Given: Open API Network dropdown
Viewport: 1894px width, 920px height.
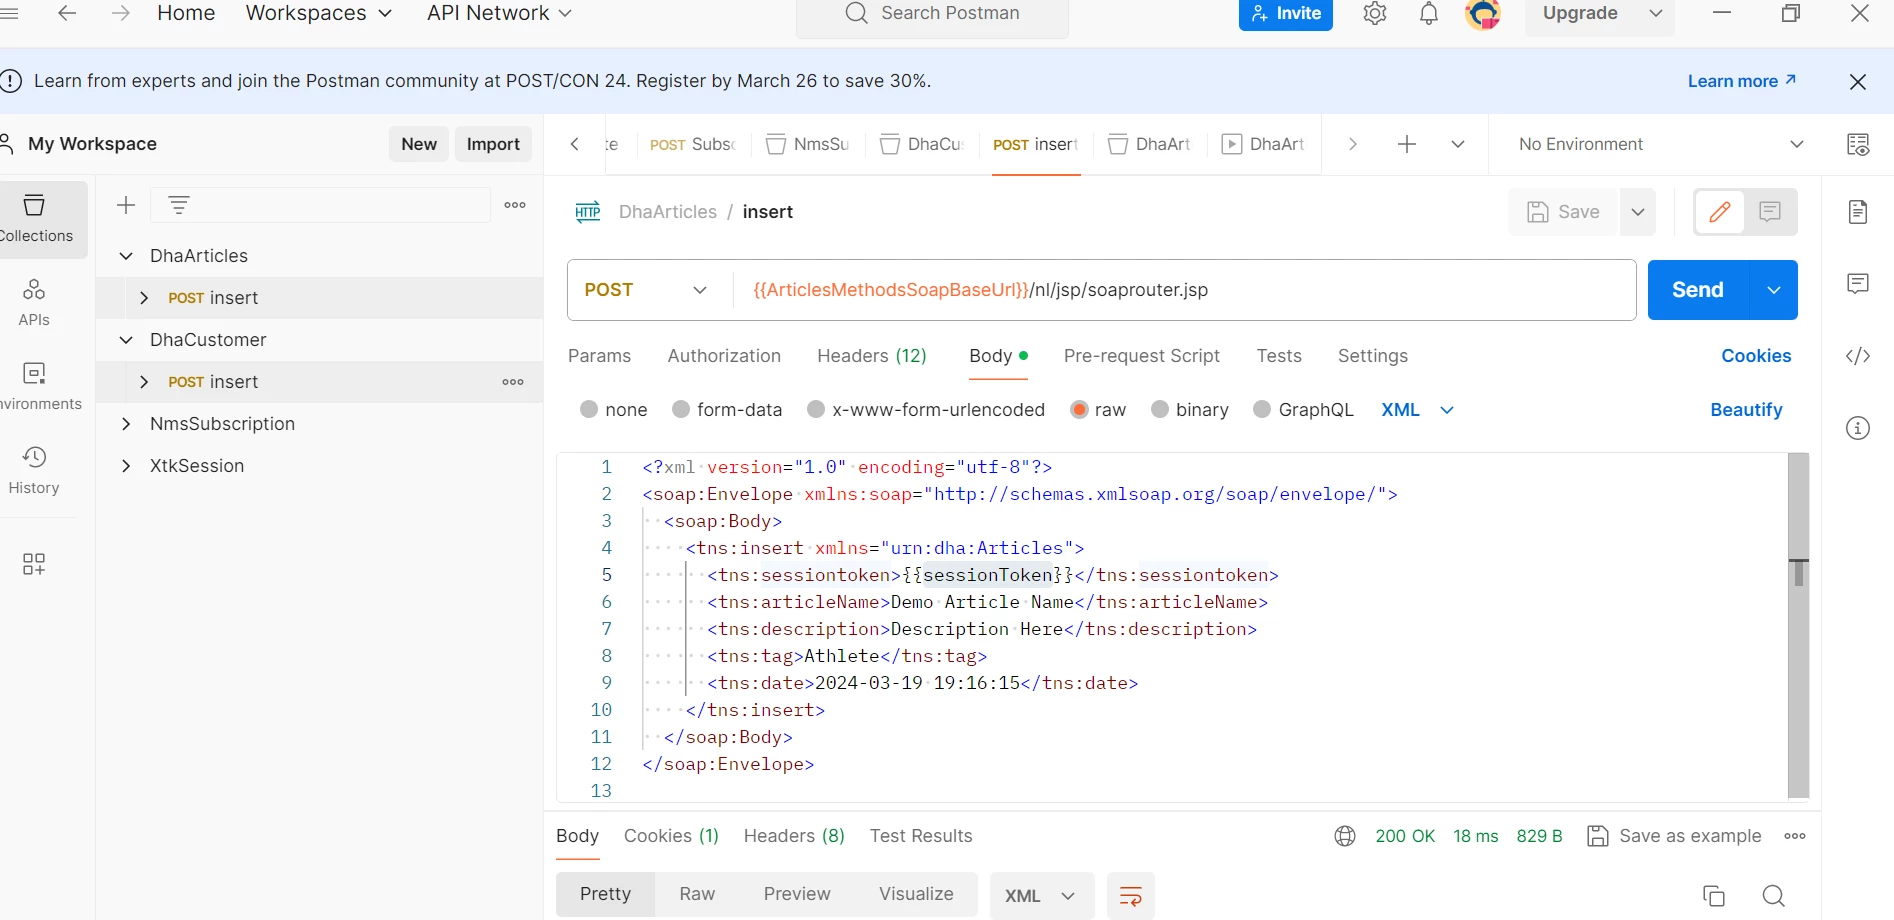Looking at the screenshot, I should (499, 13).
